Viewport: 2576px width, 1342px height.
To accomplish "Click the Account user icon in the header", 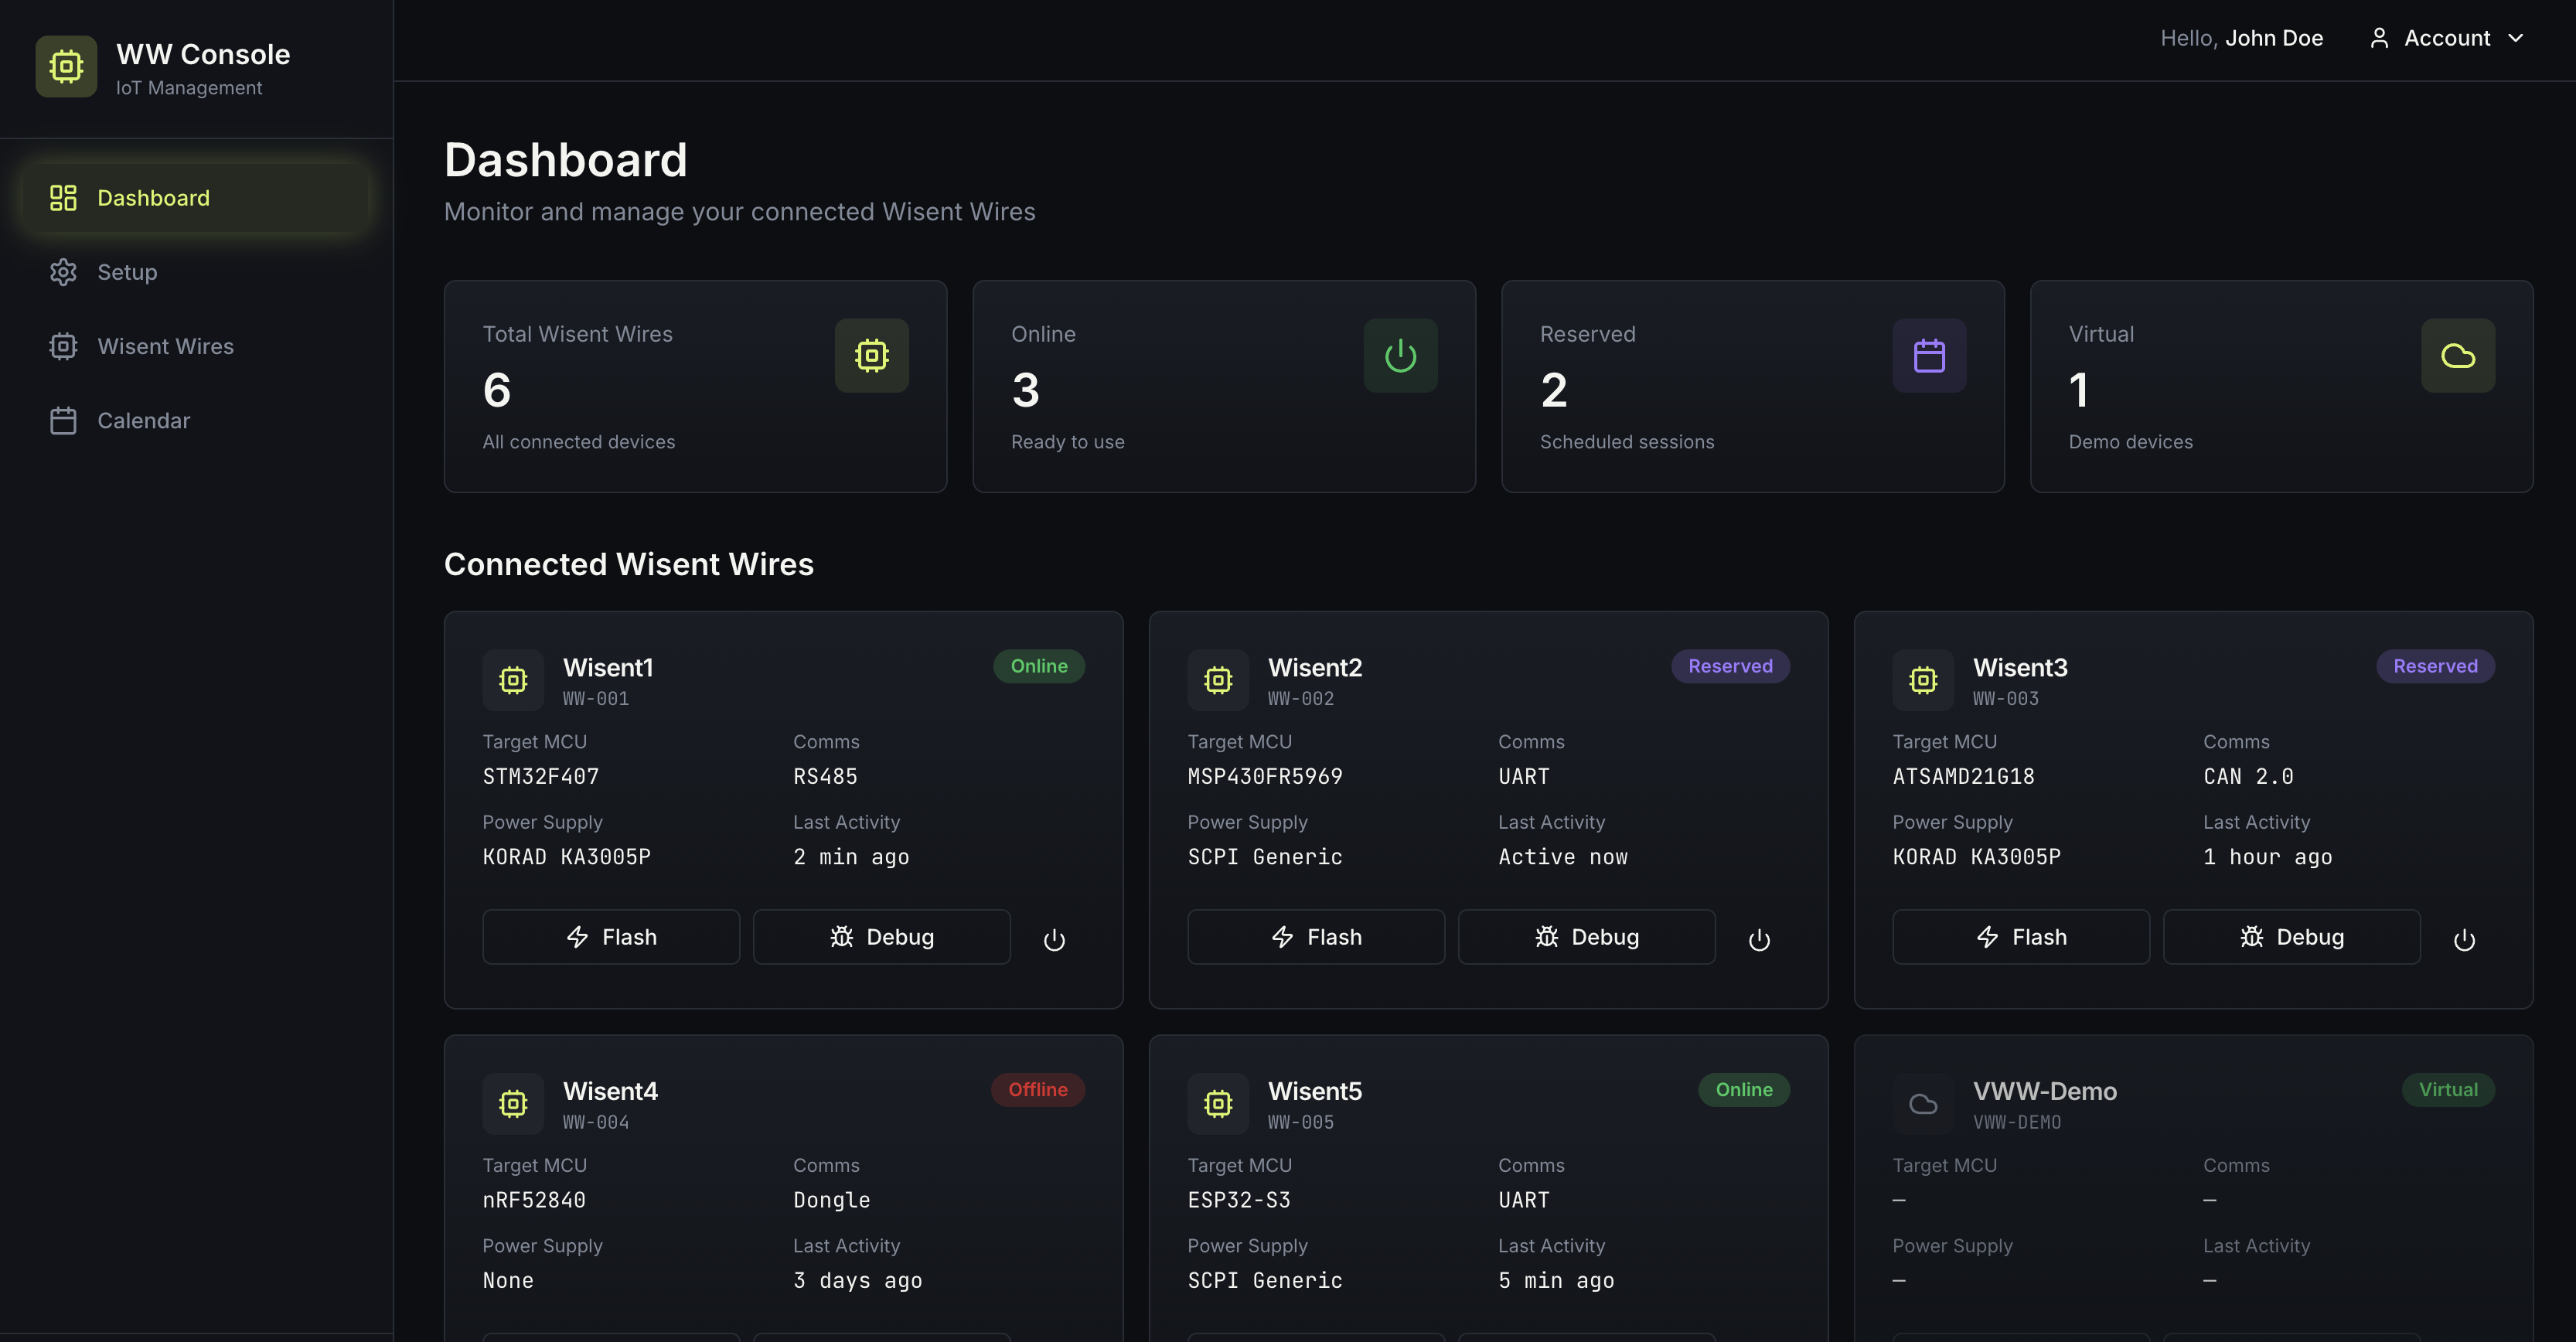I will 2378,38.
